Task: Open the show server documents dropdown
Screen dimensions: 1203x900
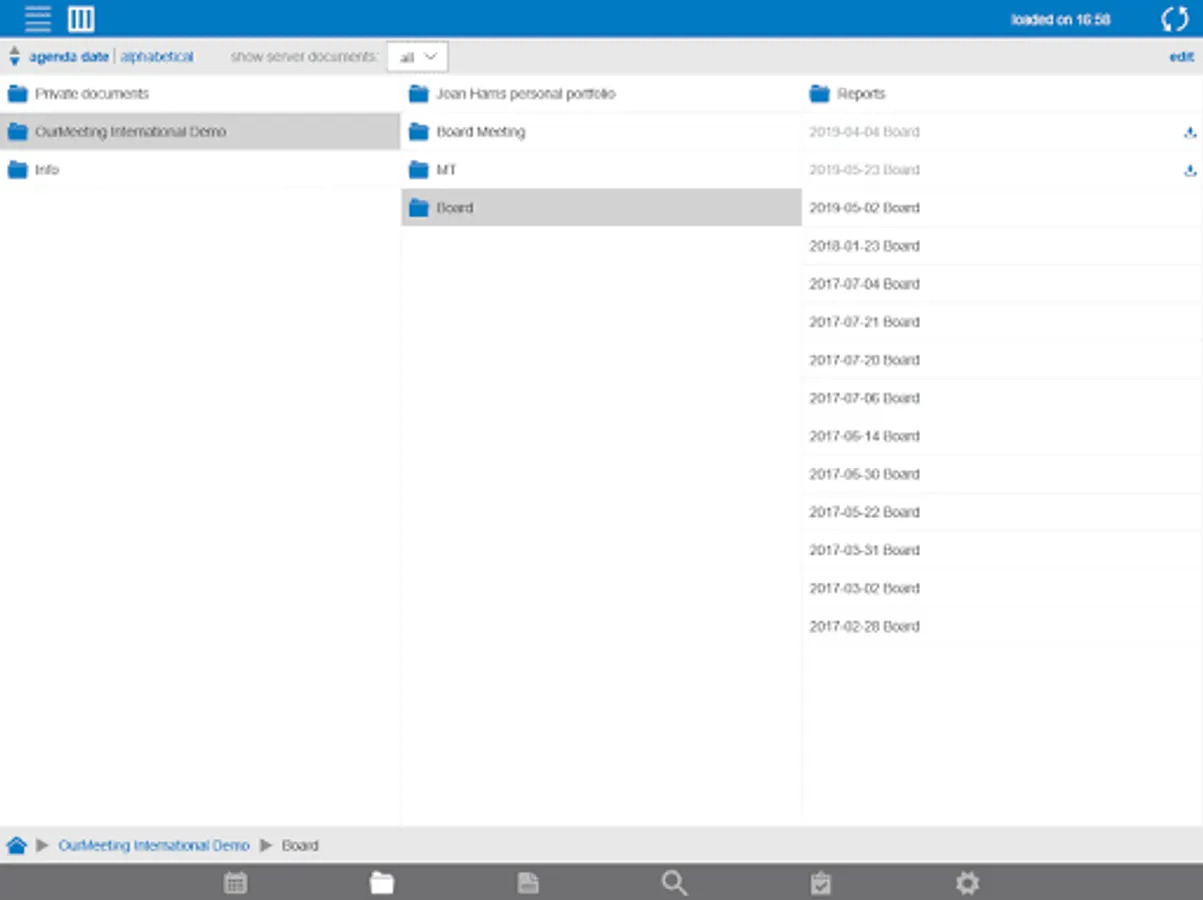Action: coord(417,57)
